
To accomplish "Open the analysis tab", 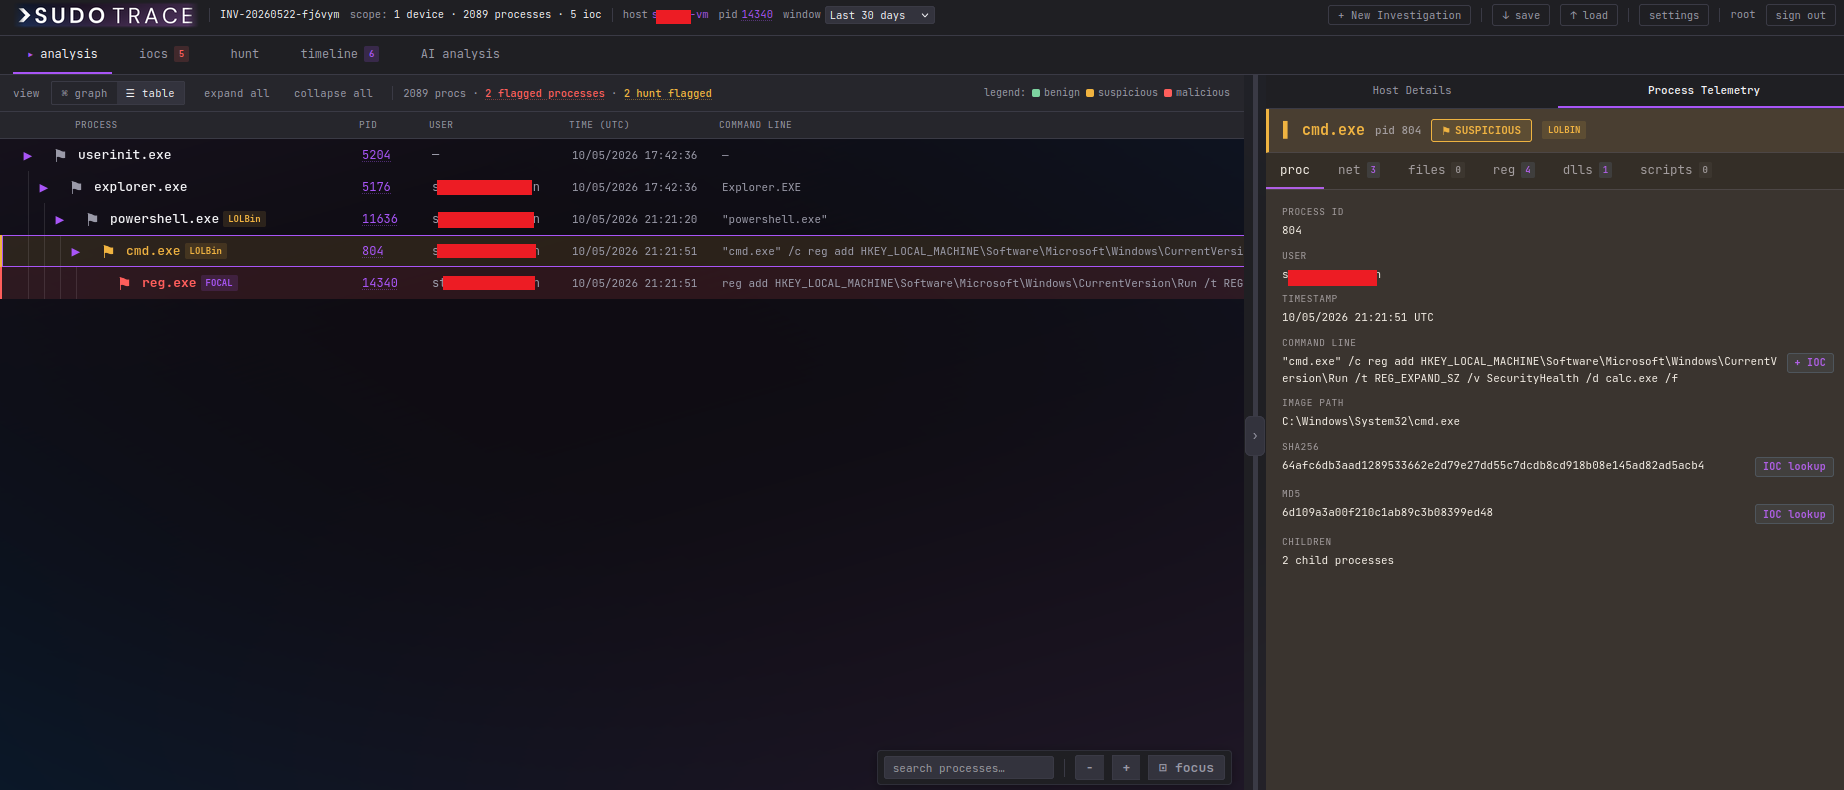I will (62, 54).
